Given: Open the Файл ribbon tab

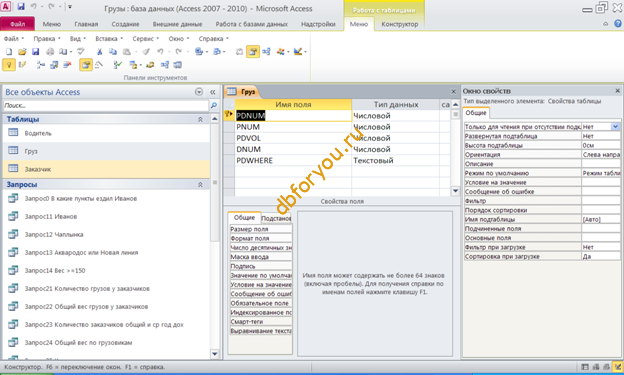Looking at the screenshot, I should click(17, 24).
